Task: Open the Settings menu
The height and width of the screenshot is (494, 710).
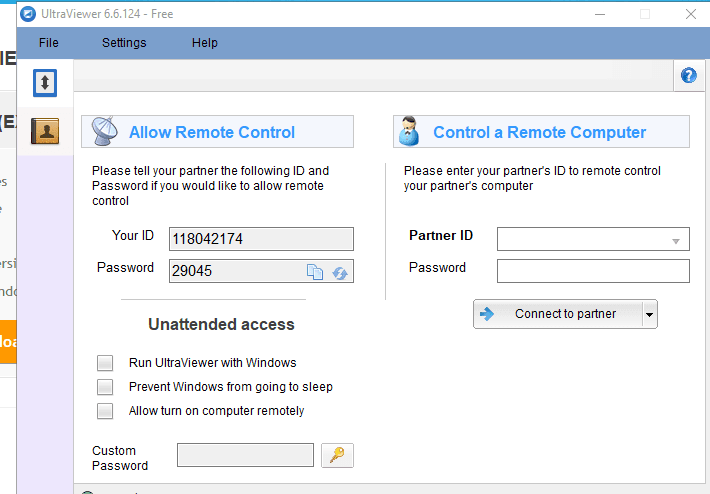Action: [124, 43]
